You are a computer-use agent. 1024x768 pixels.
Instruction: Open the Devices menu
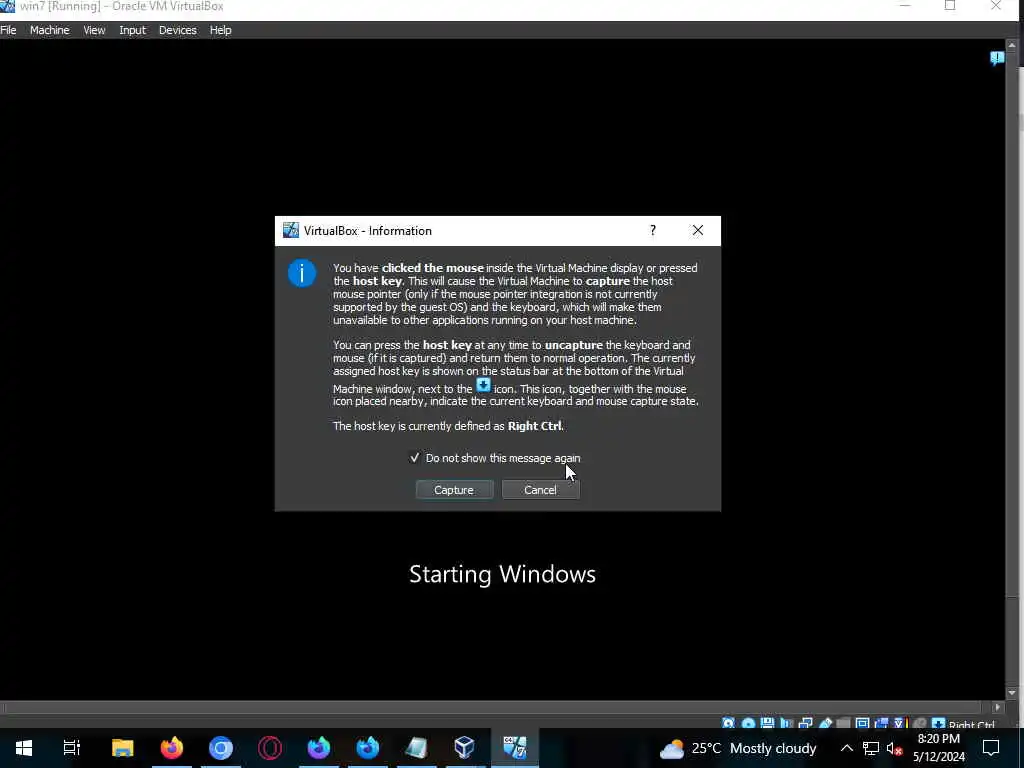(178, 30)
